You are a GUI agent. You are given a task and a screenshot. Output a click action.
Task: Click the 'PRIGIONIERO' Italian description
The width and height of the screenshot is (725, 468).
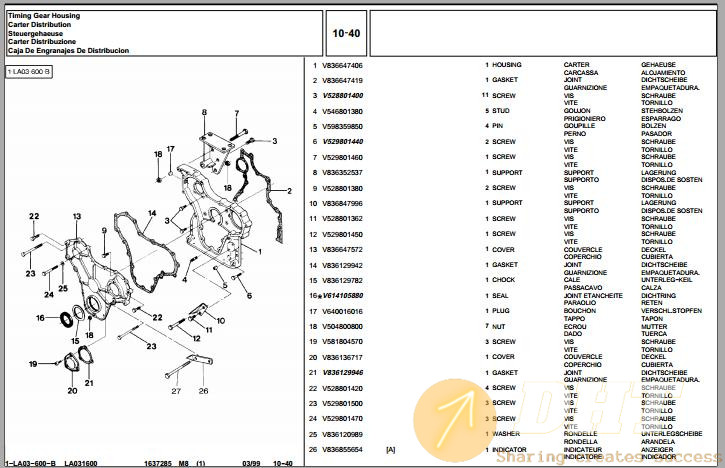pyautogui.click(x=584, y=119)
